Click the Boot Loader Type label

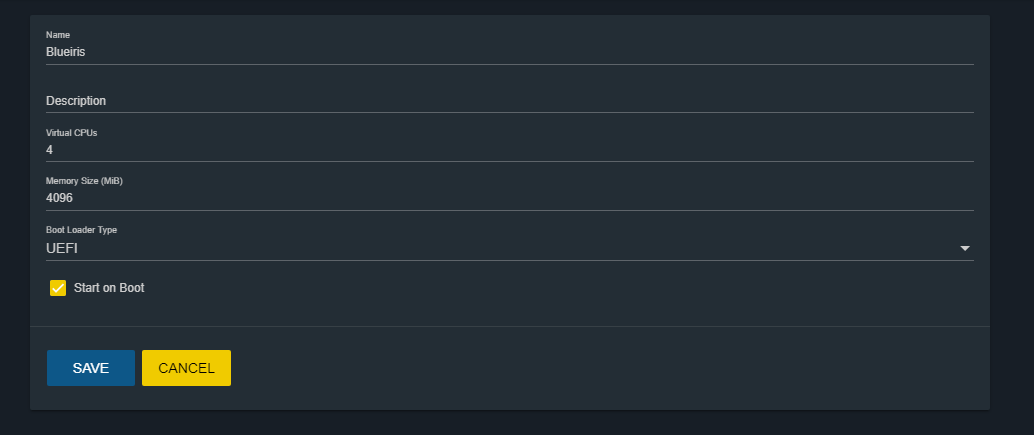81,230
